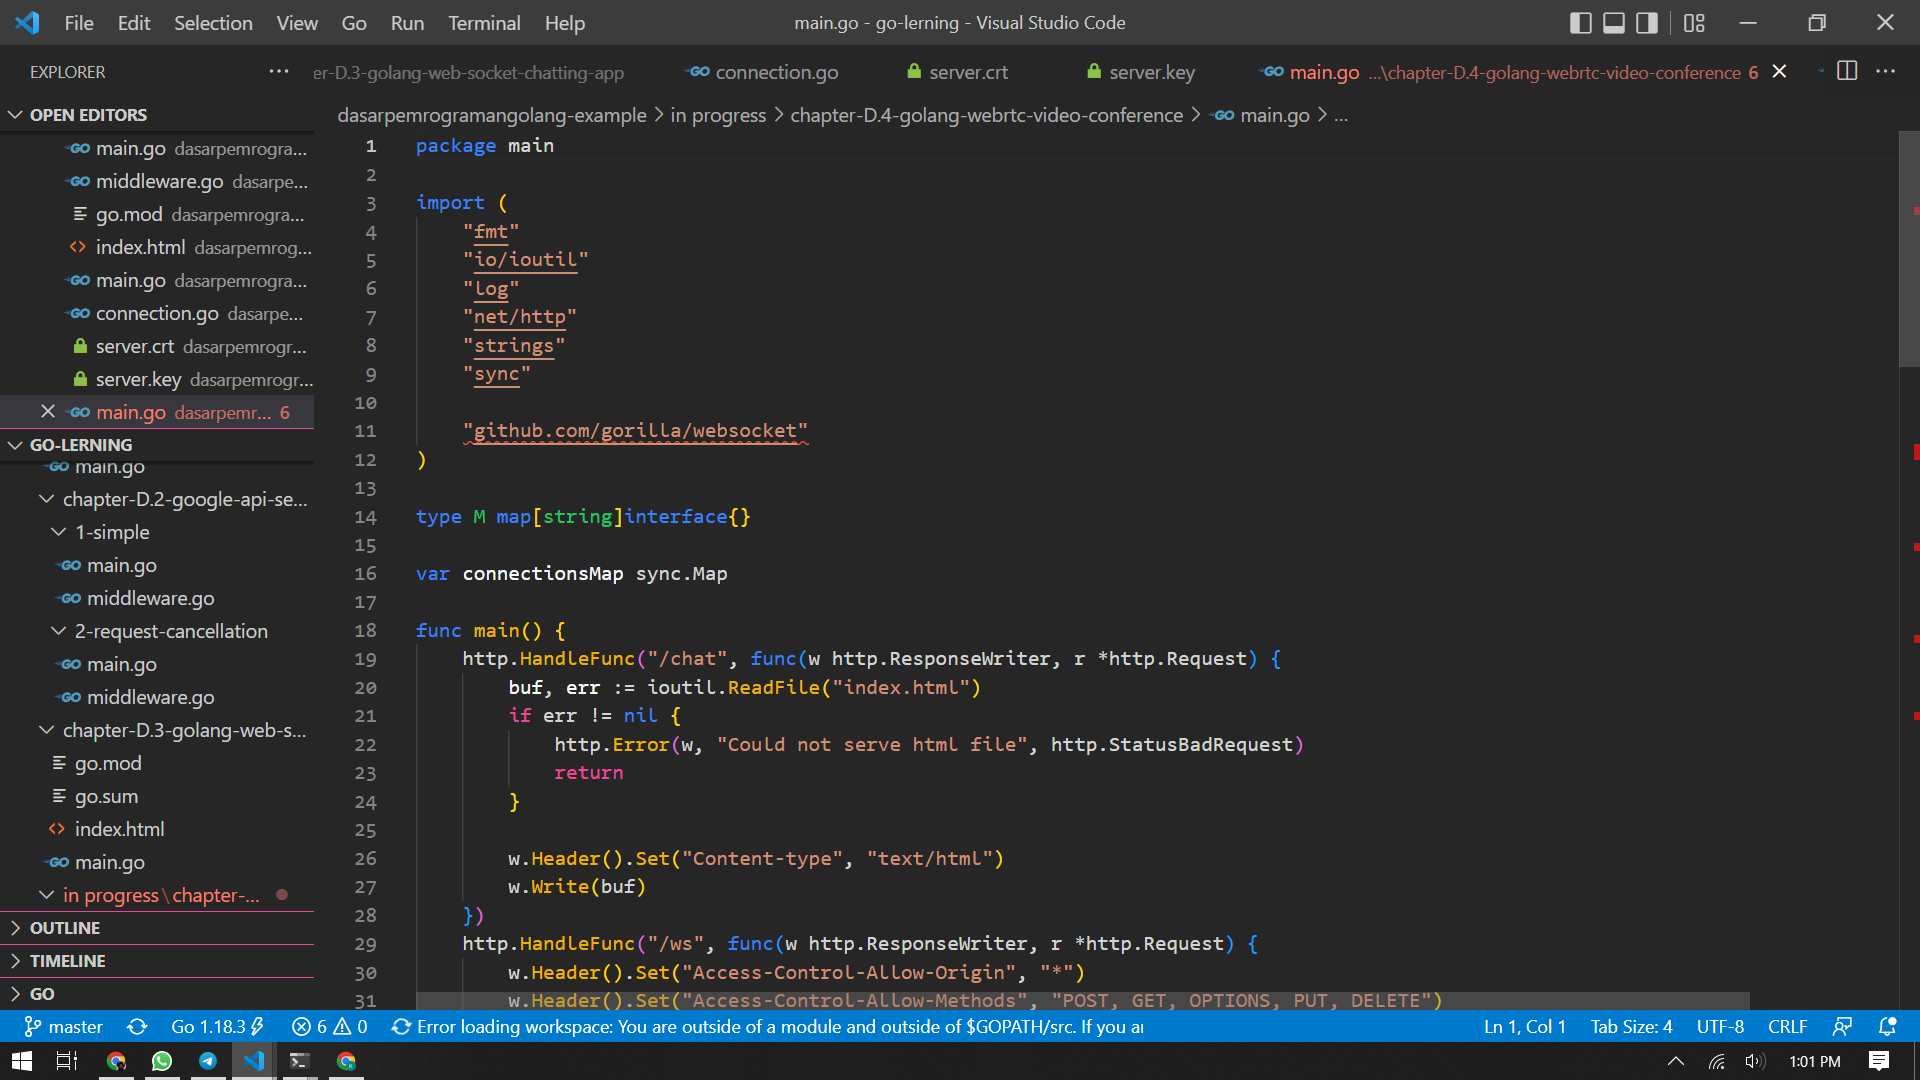
Task: Open Customize Layout icon in title bar
Action: click(x=1694, y=23)
